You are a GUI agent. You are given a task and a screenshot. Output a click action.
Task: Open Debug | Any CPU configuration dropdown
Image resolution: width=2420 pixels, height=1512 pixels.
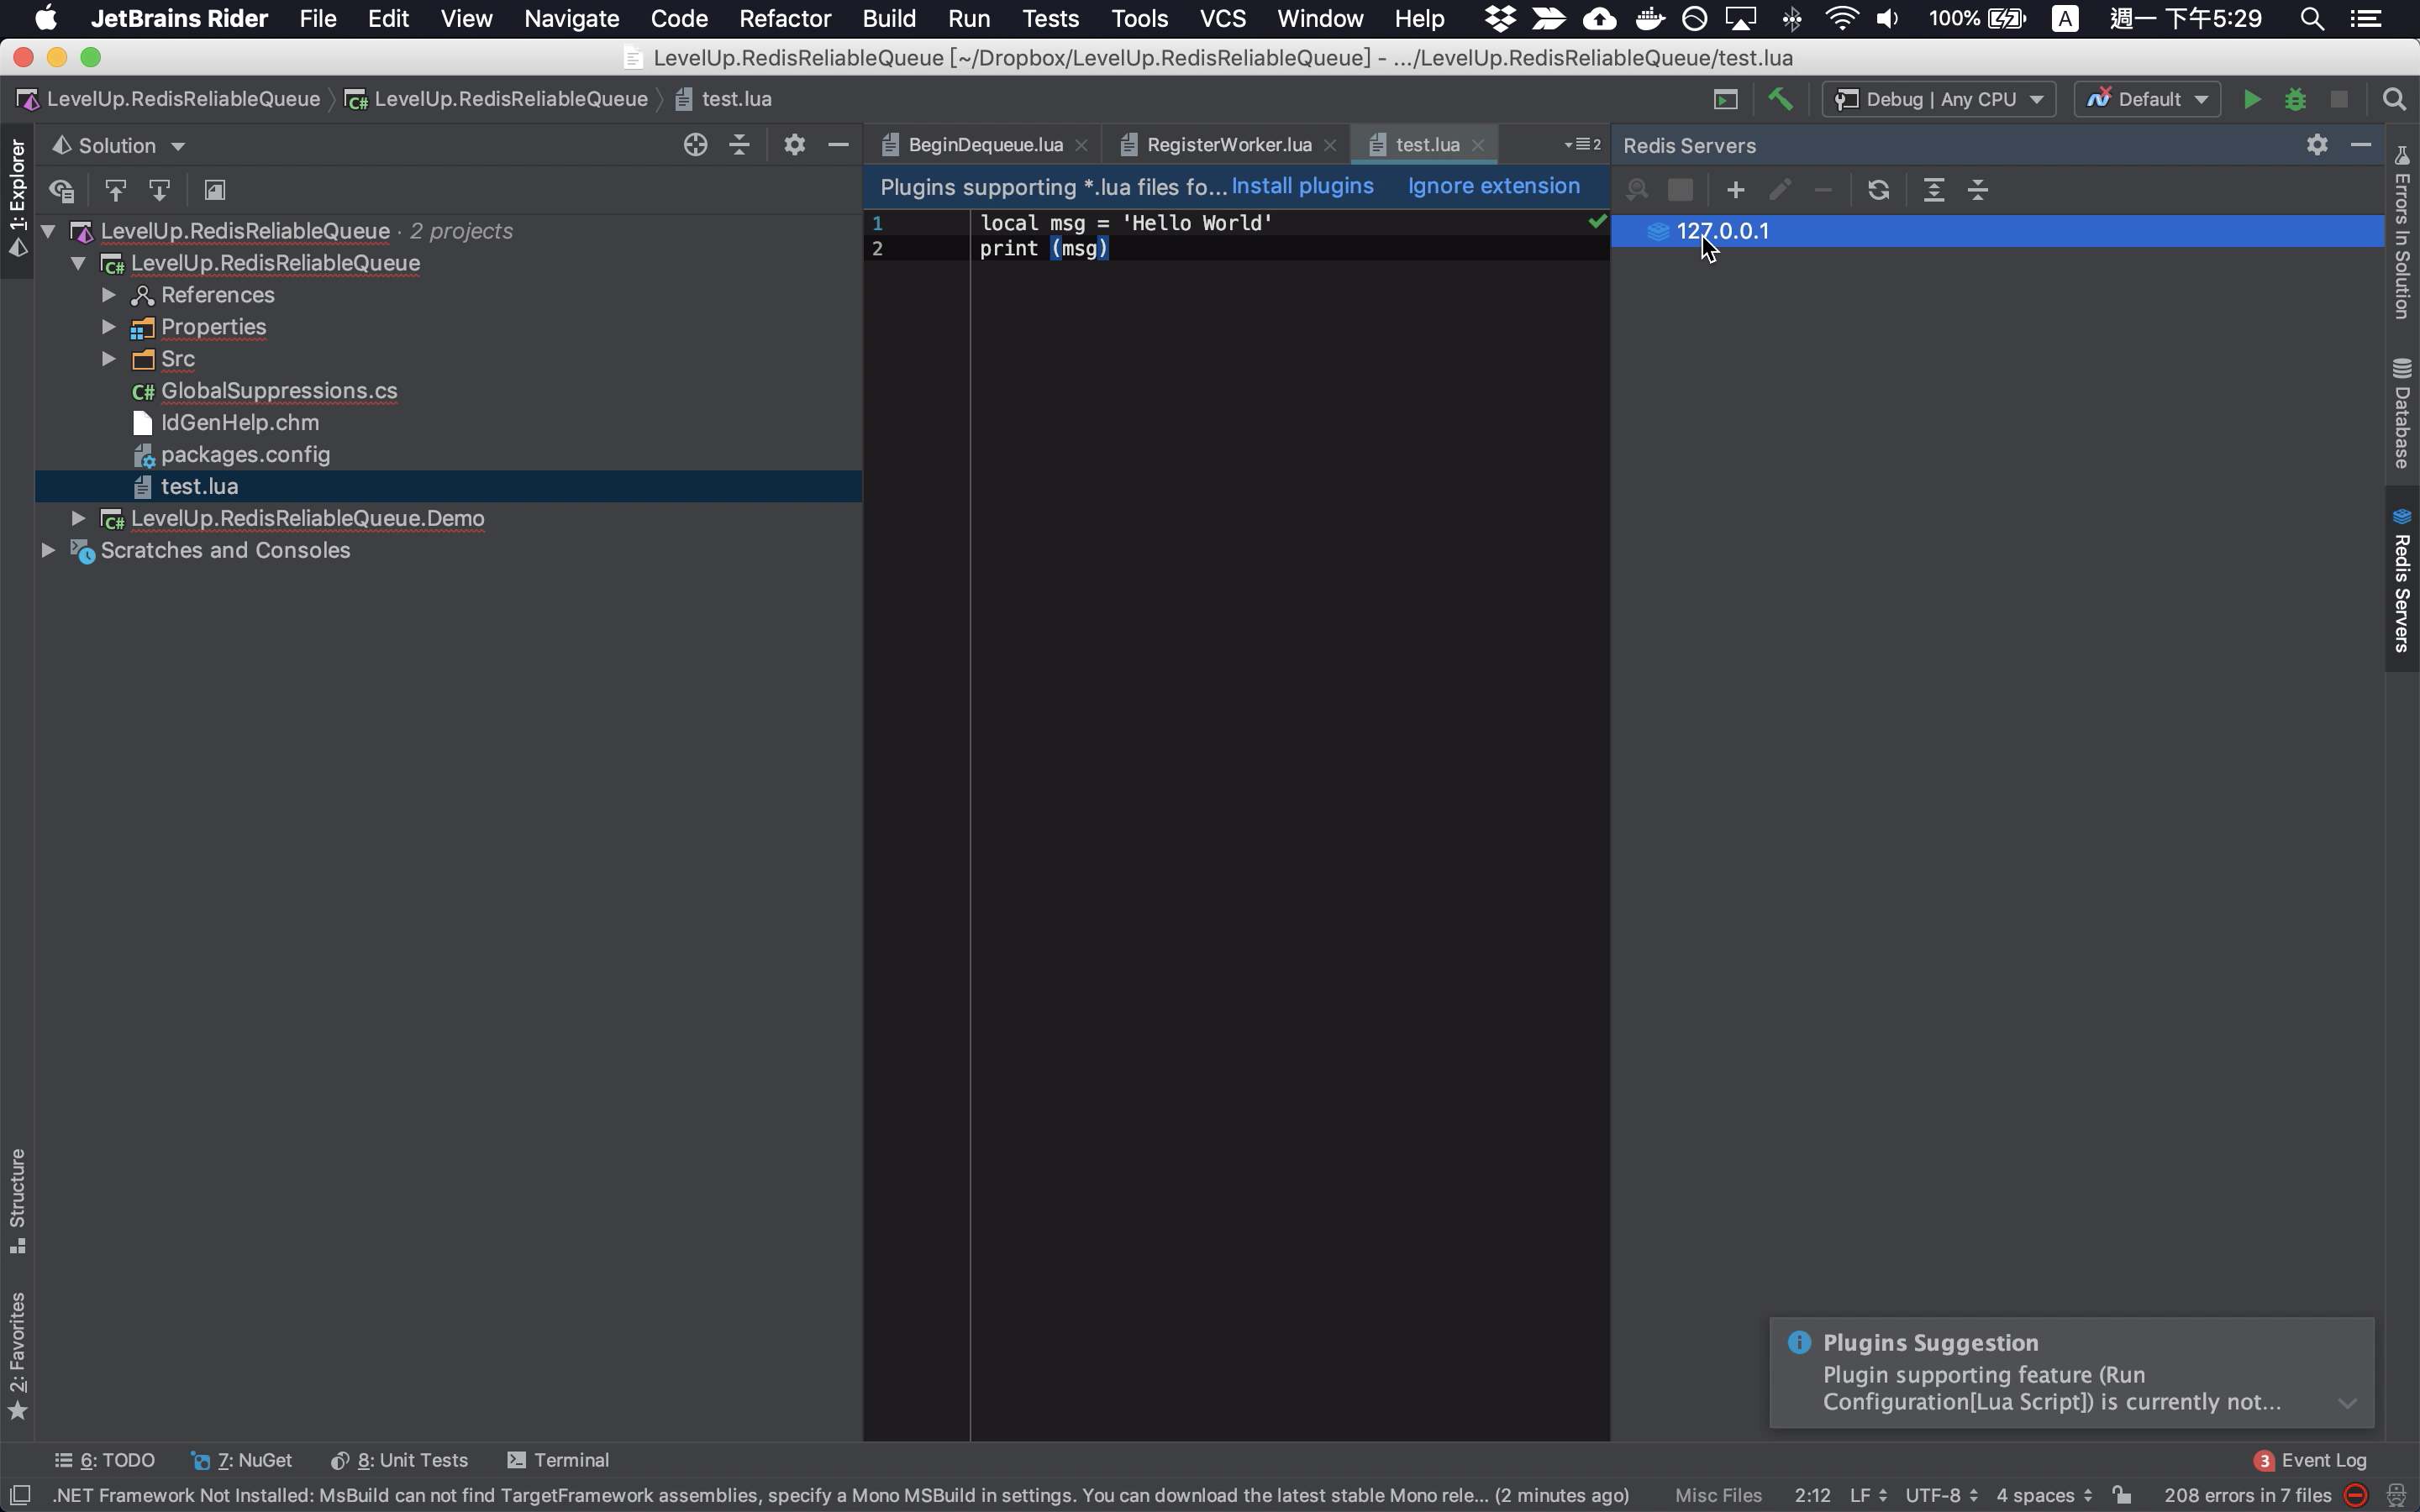pyautogui.click(x=1938, y=99)
